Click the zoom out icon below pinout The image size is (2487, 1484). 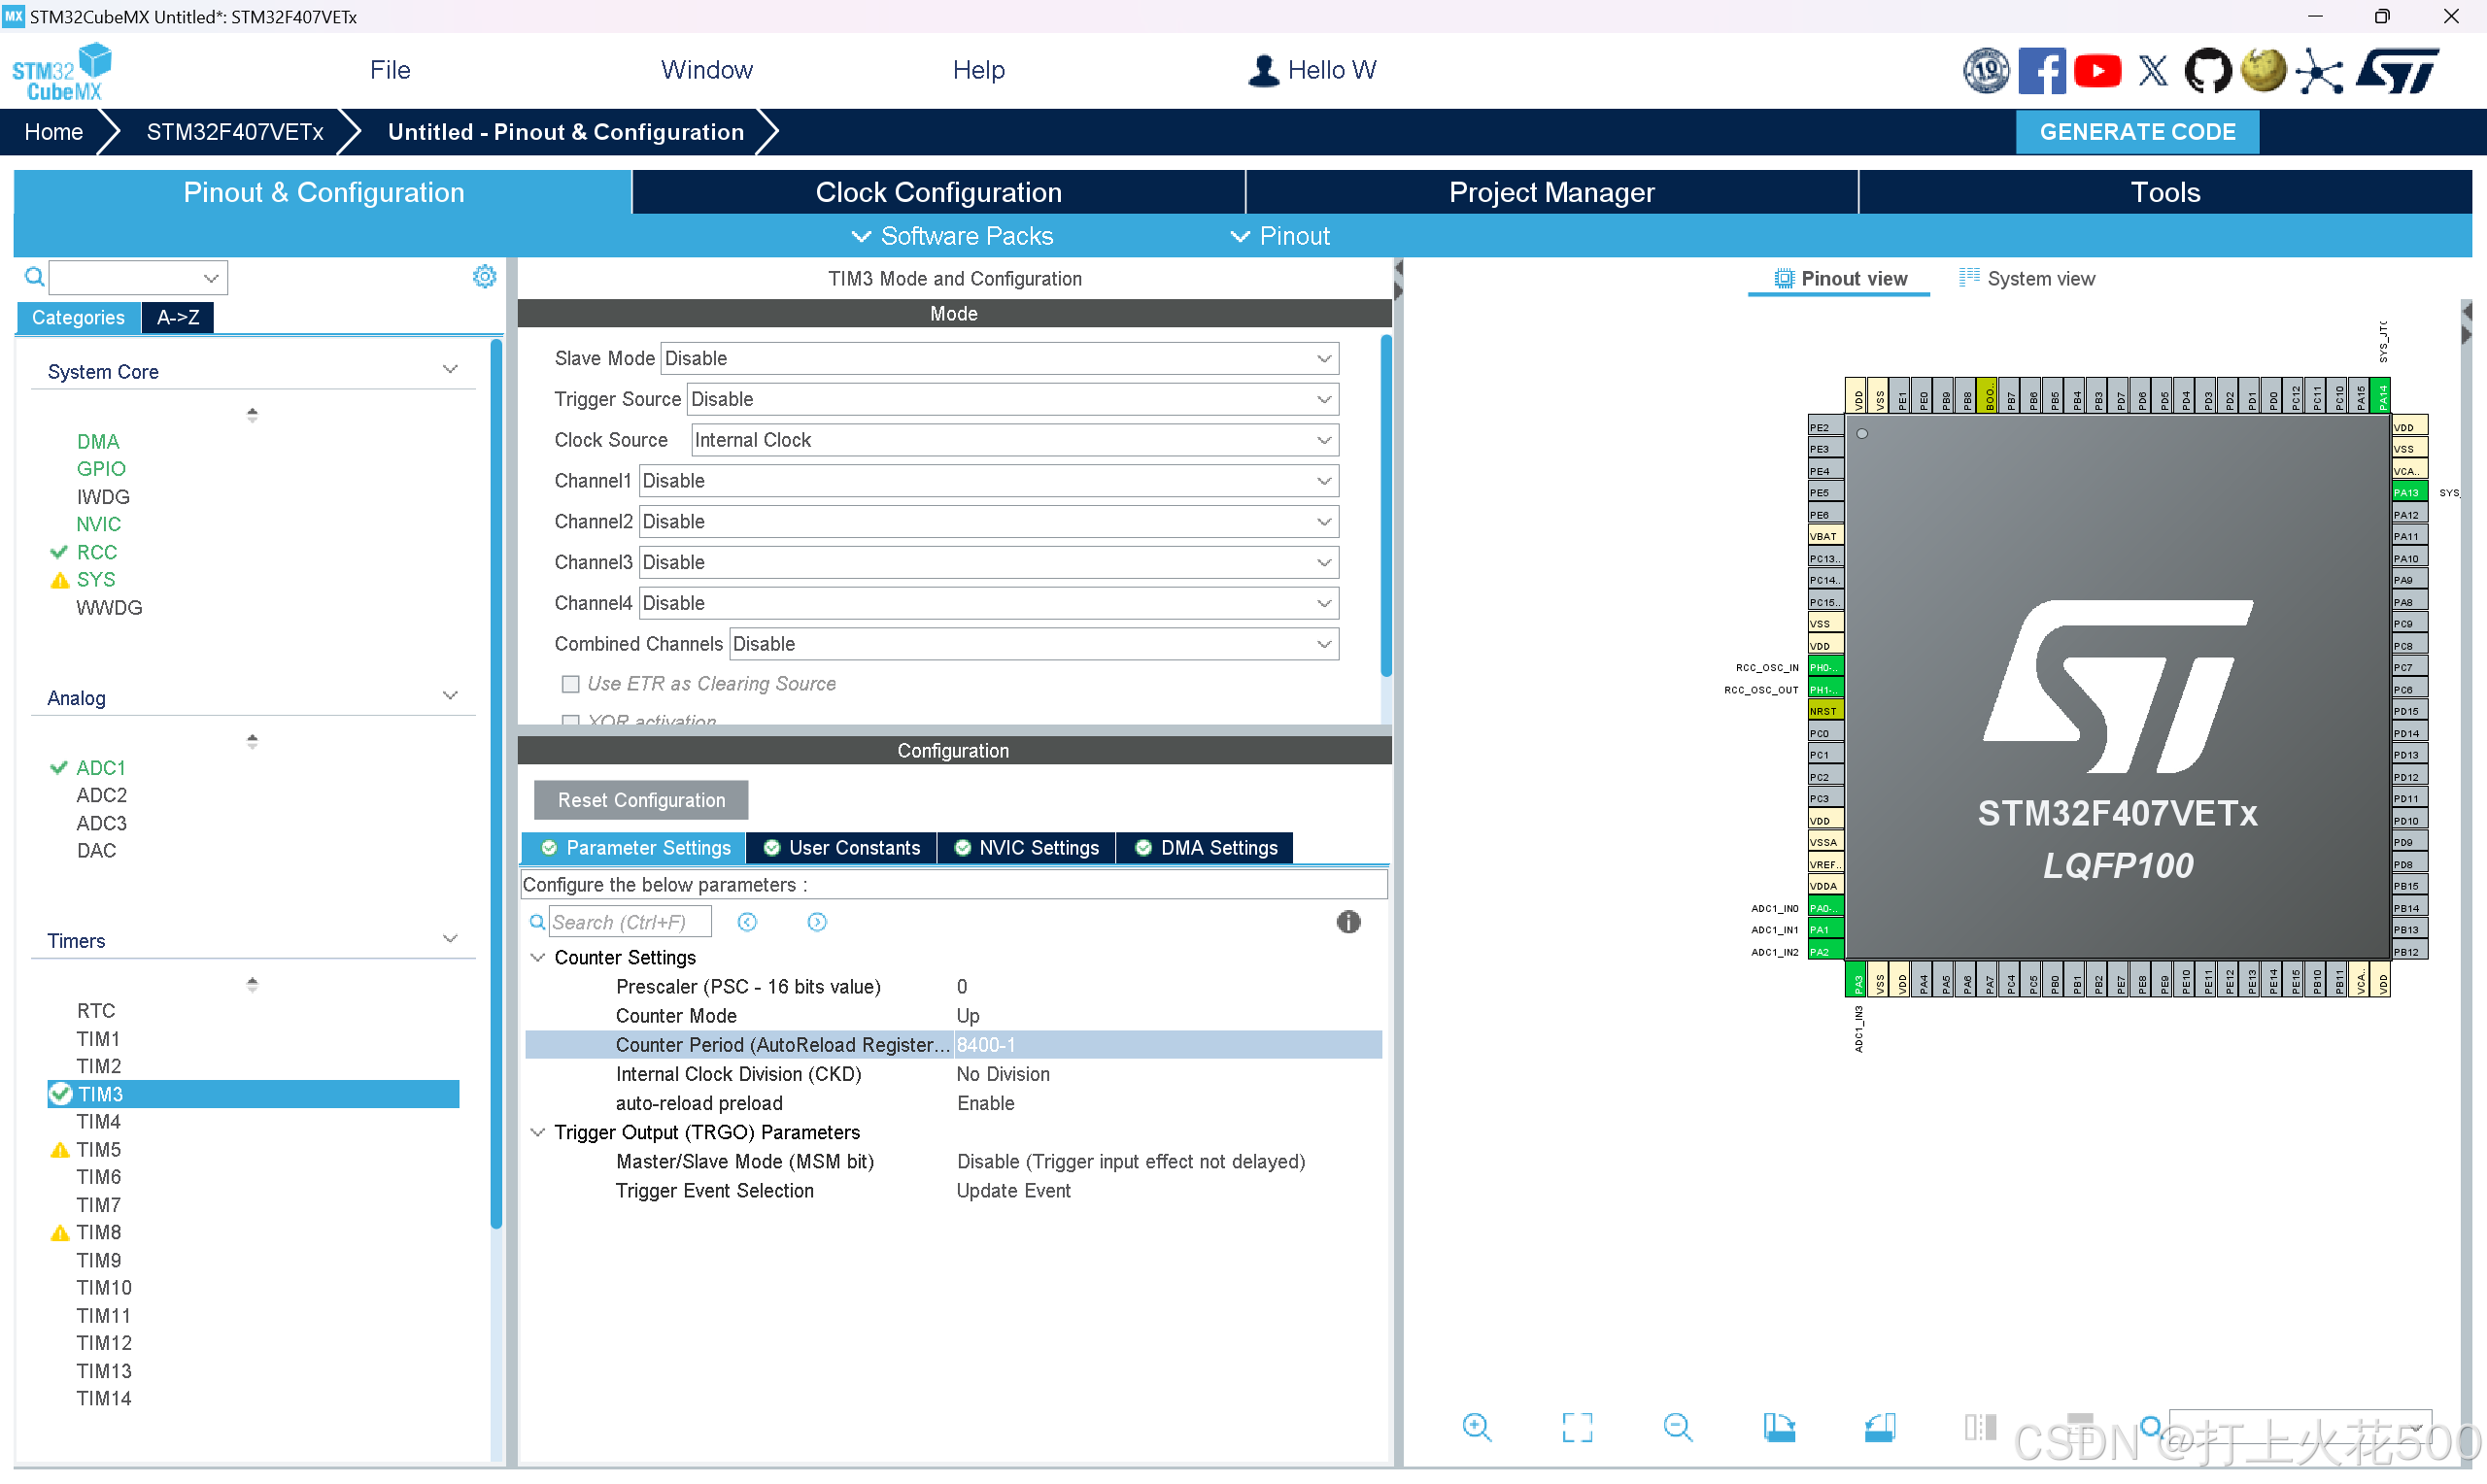[1677, 1427]
